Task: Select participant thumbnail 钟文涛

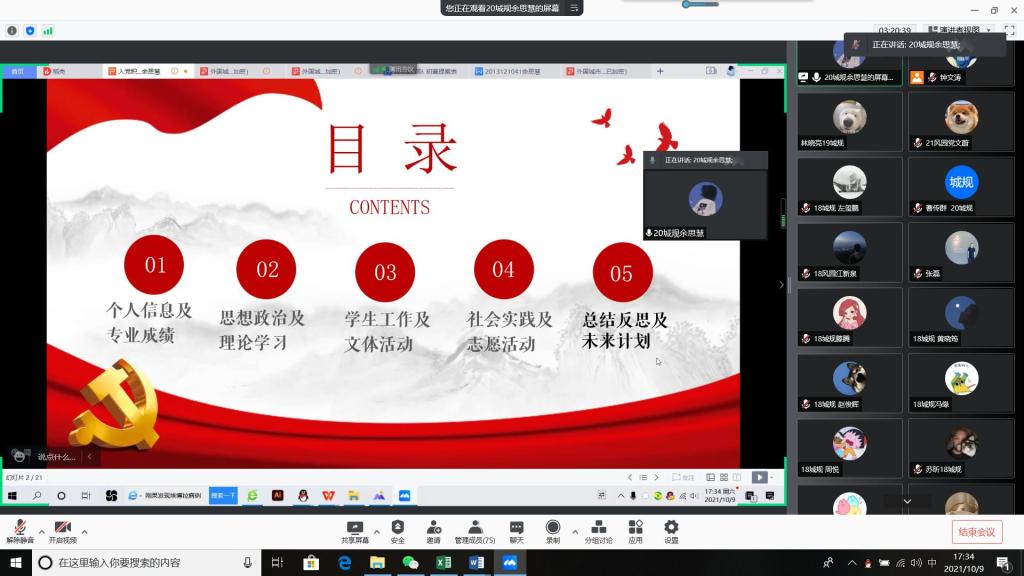Action: 960,62
